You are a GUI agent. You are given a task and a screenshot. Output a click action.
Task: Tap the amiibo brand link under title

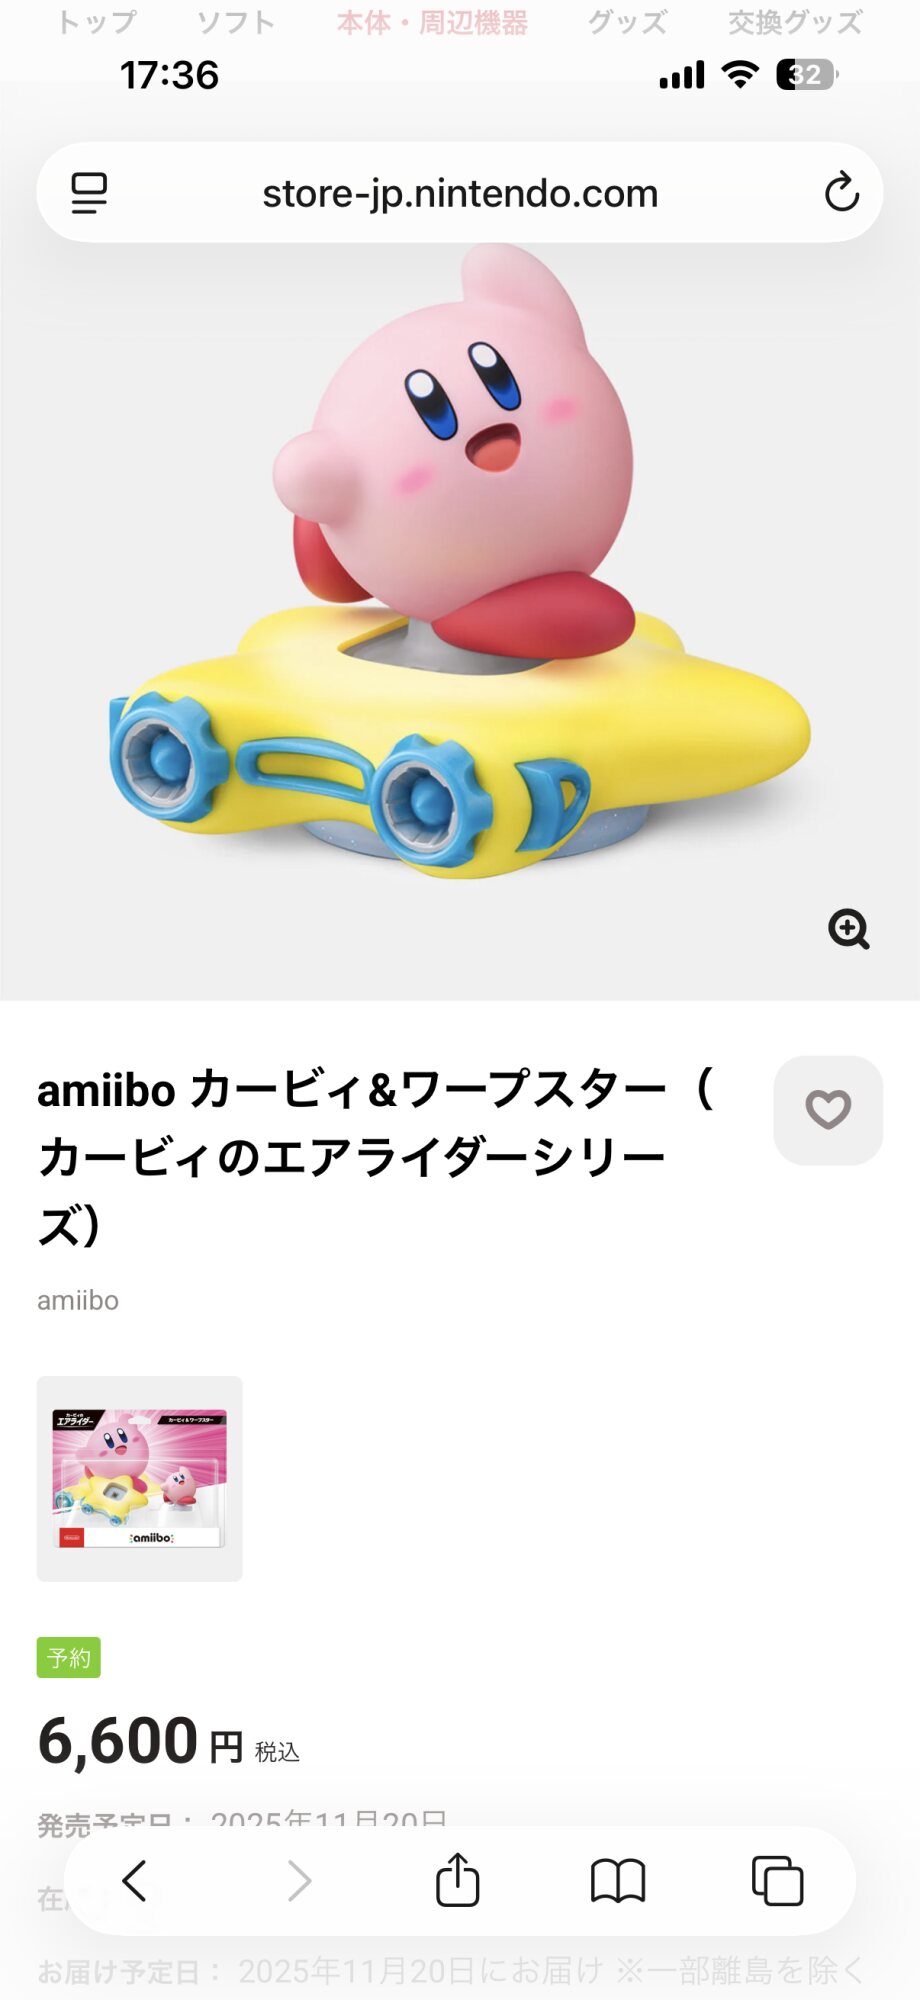(x=78, y=1300)
